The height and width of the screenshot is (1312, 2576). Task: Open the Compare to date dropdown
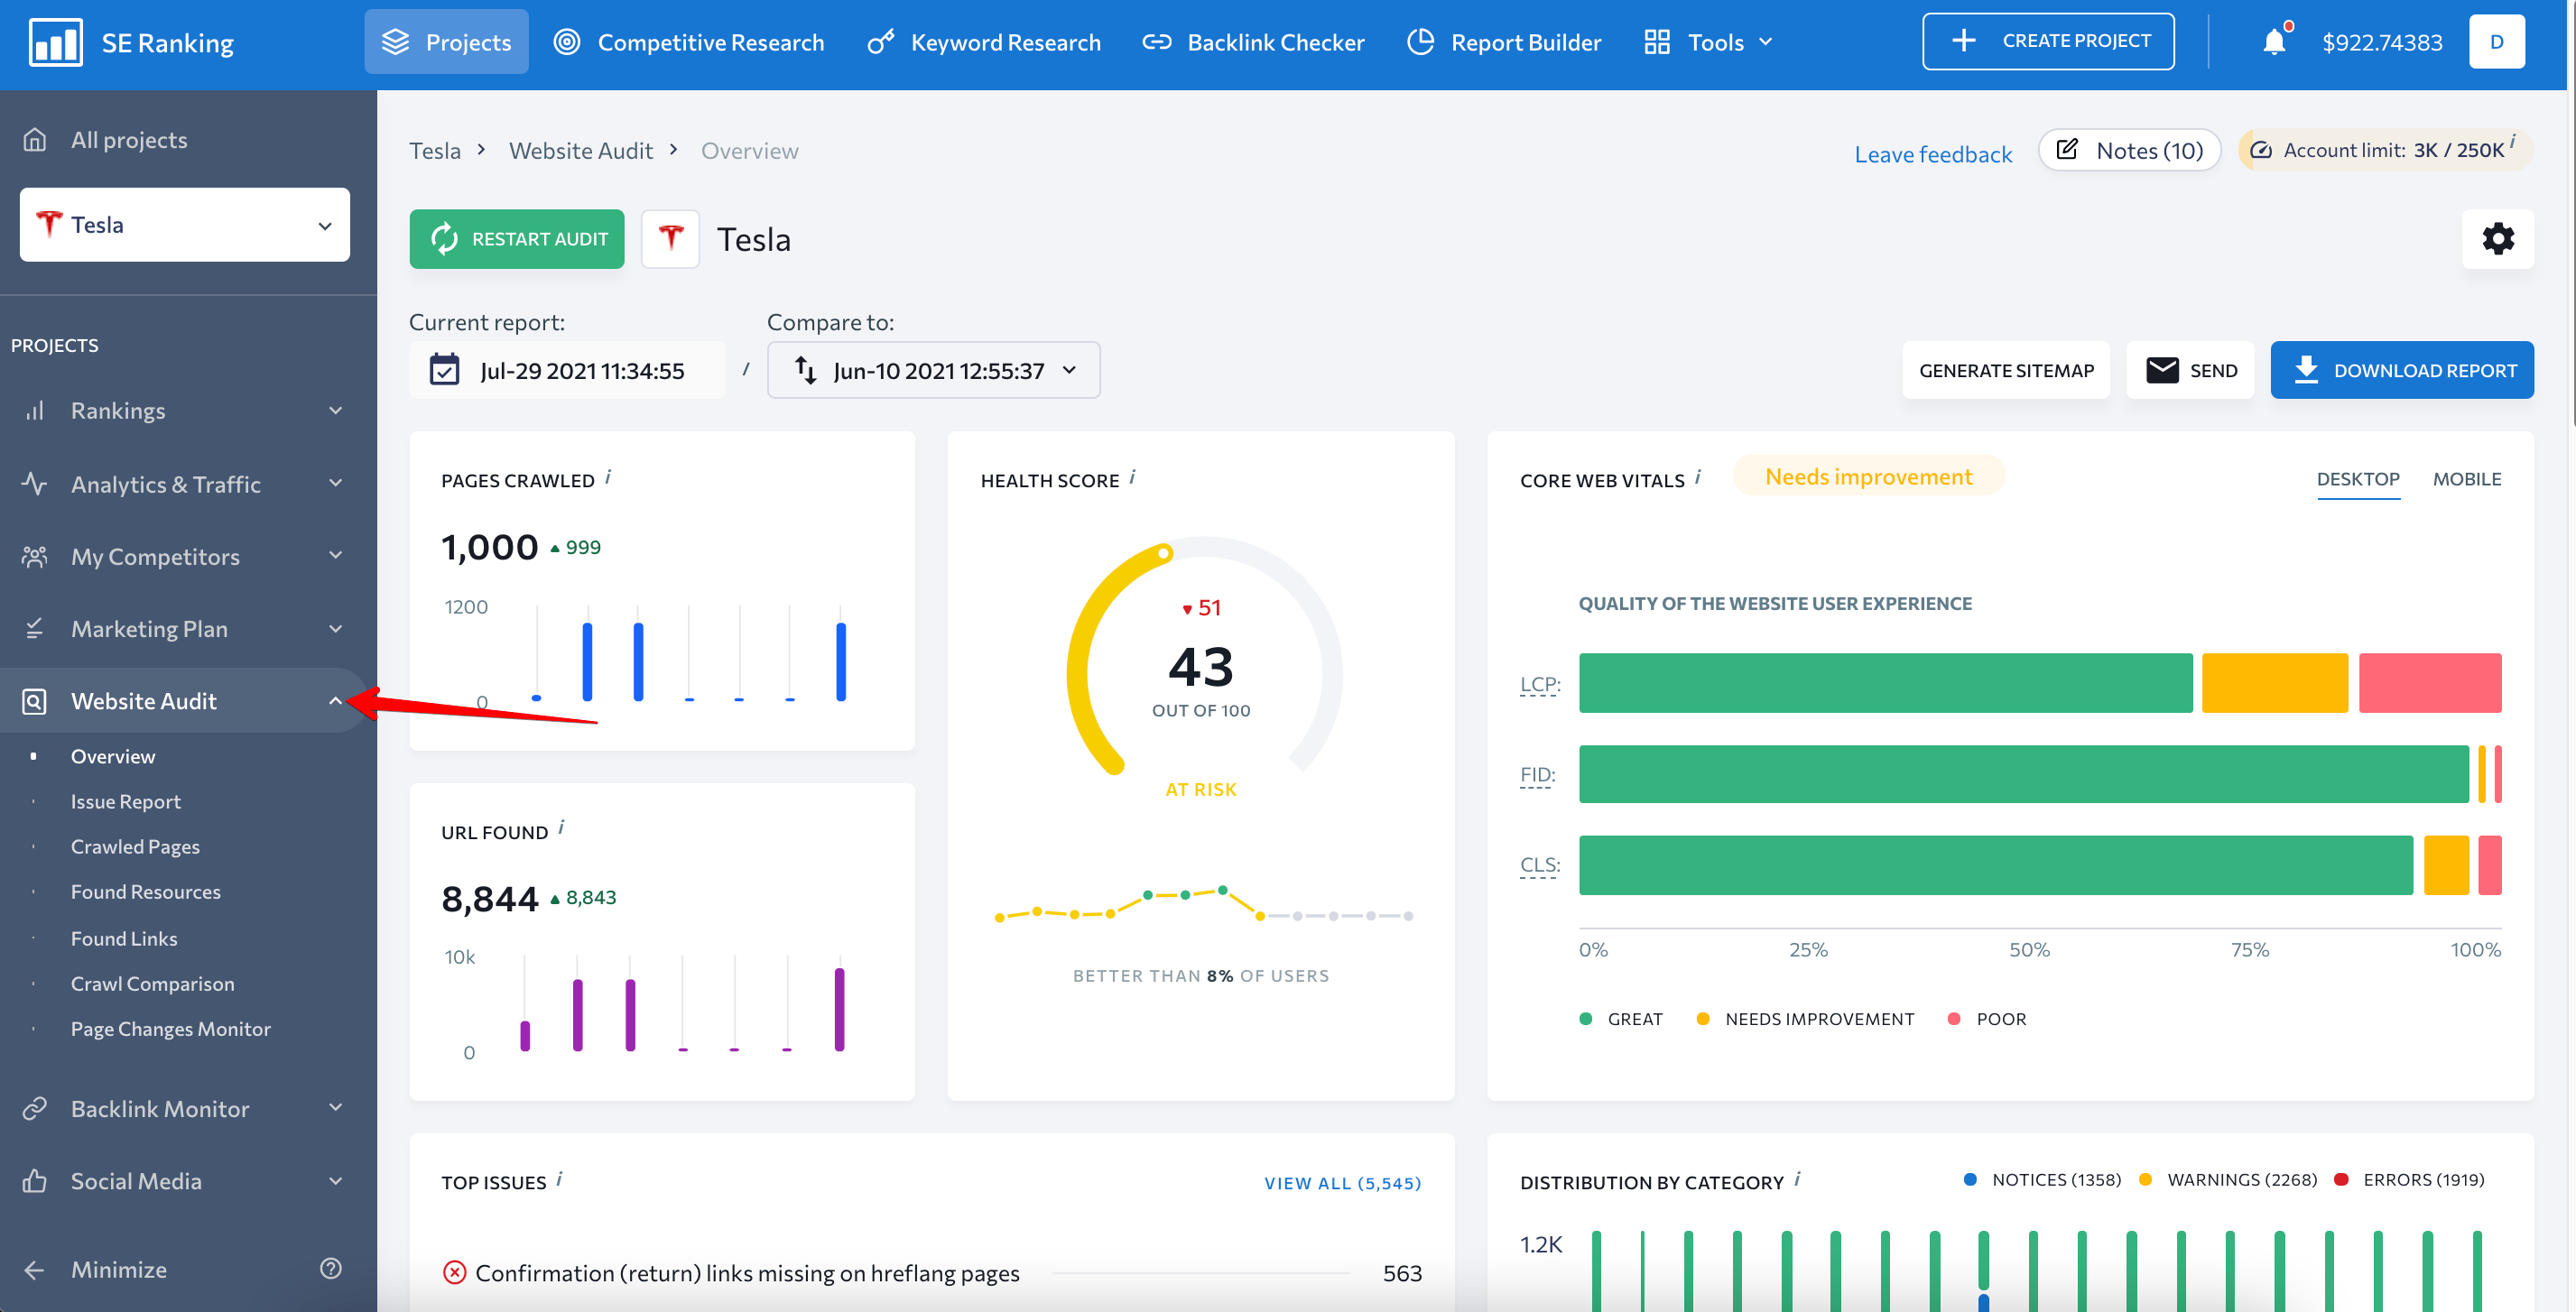tap(933, 370)
